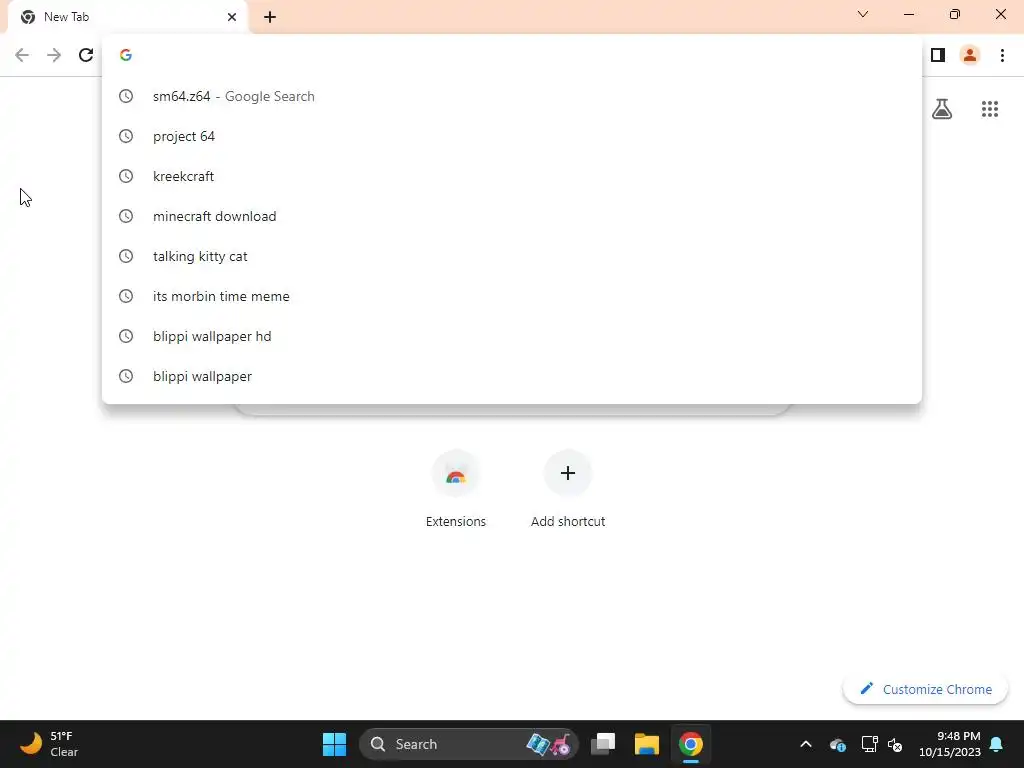Open the Google apps grid
This screenshot has width=1024, height=768.
click(x=989, y=109)
